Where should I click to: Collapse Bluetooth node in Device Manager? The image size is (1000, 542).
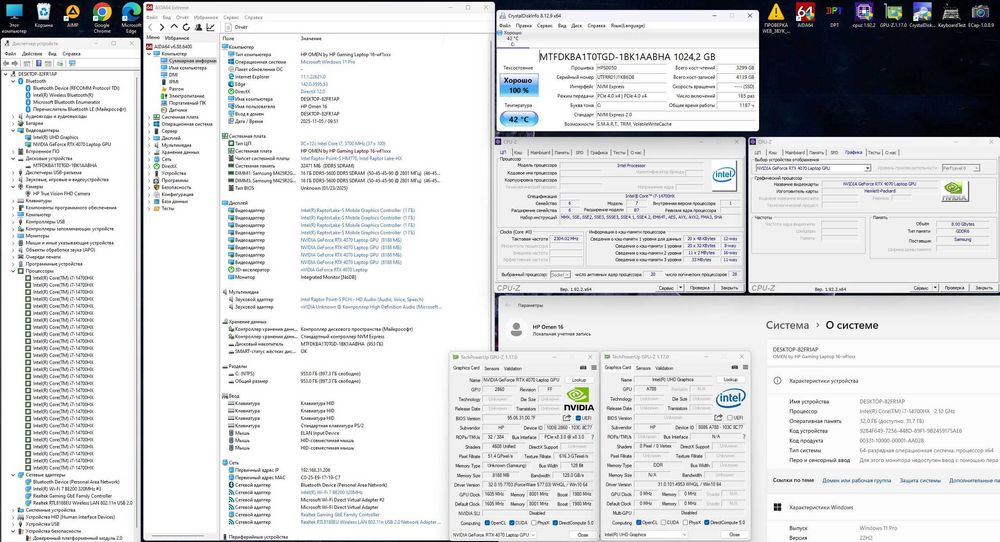pyautogui.click(x=13, y=81)
